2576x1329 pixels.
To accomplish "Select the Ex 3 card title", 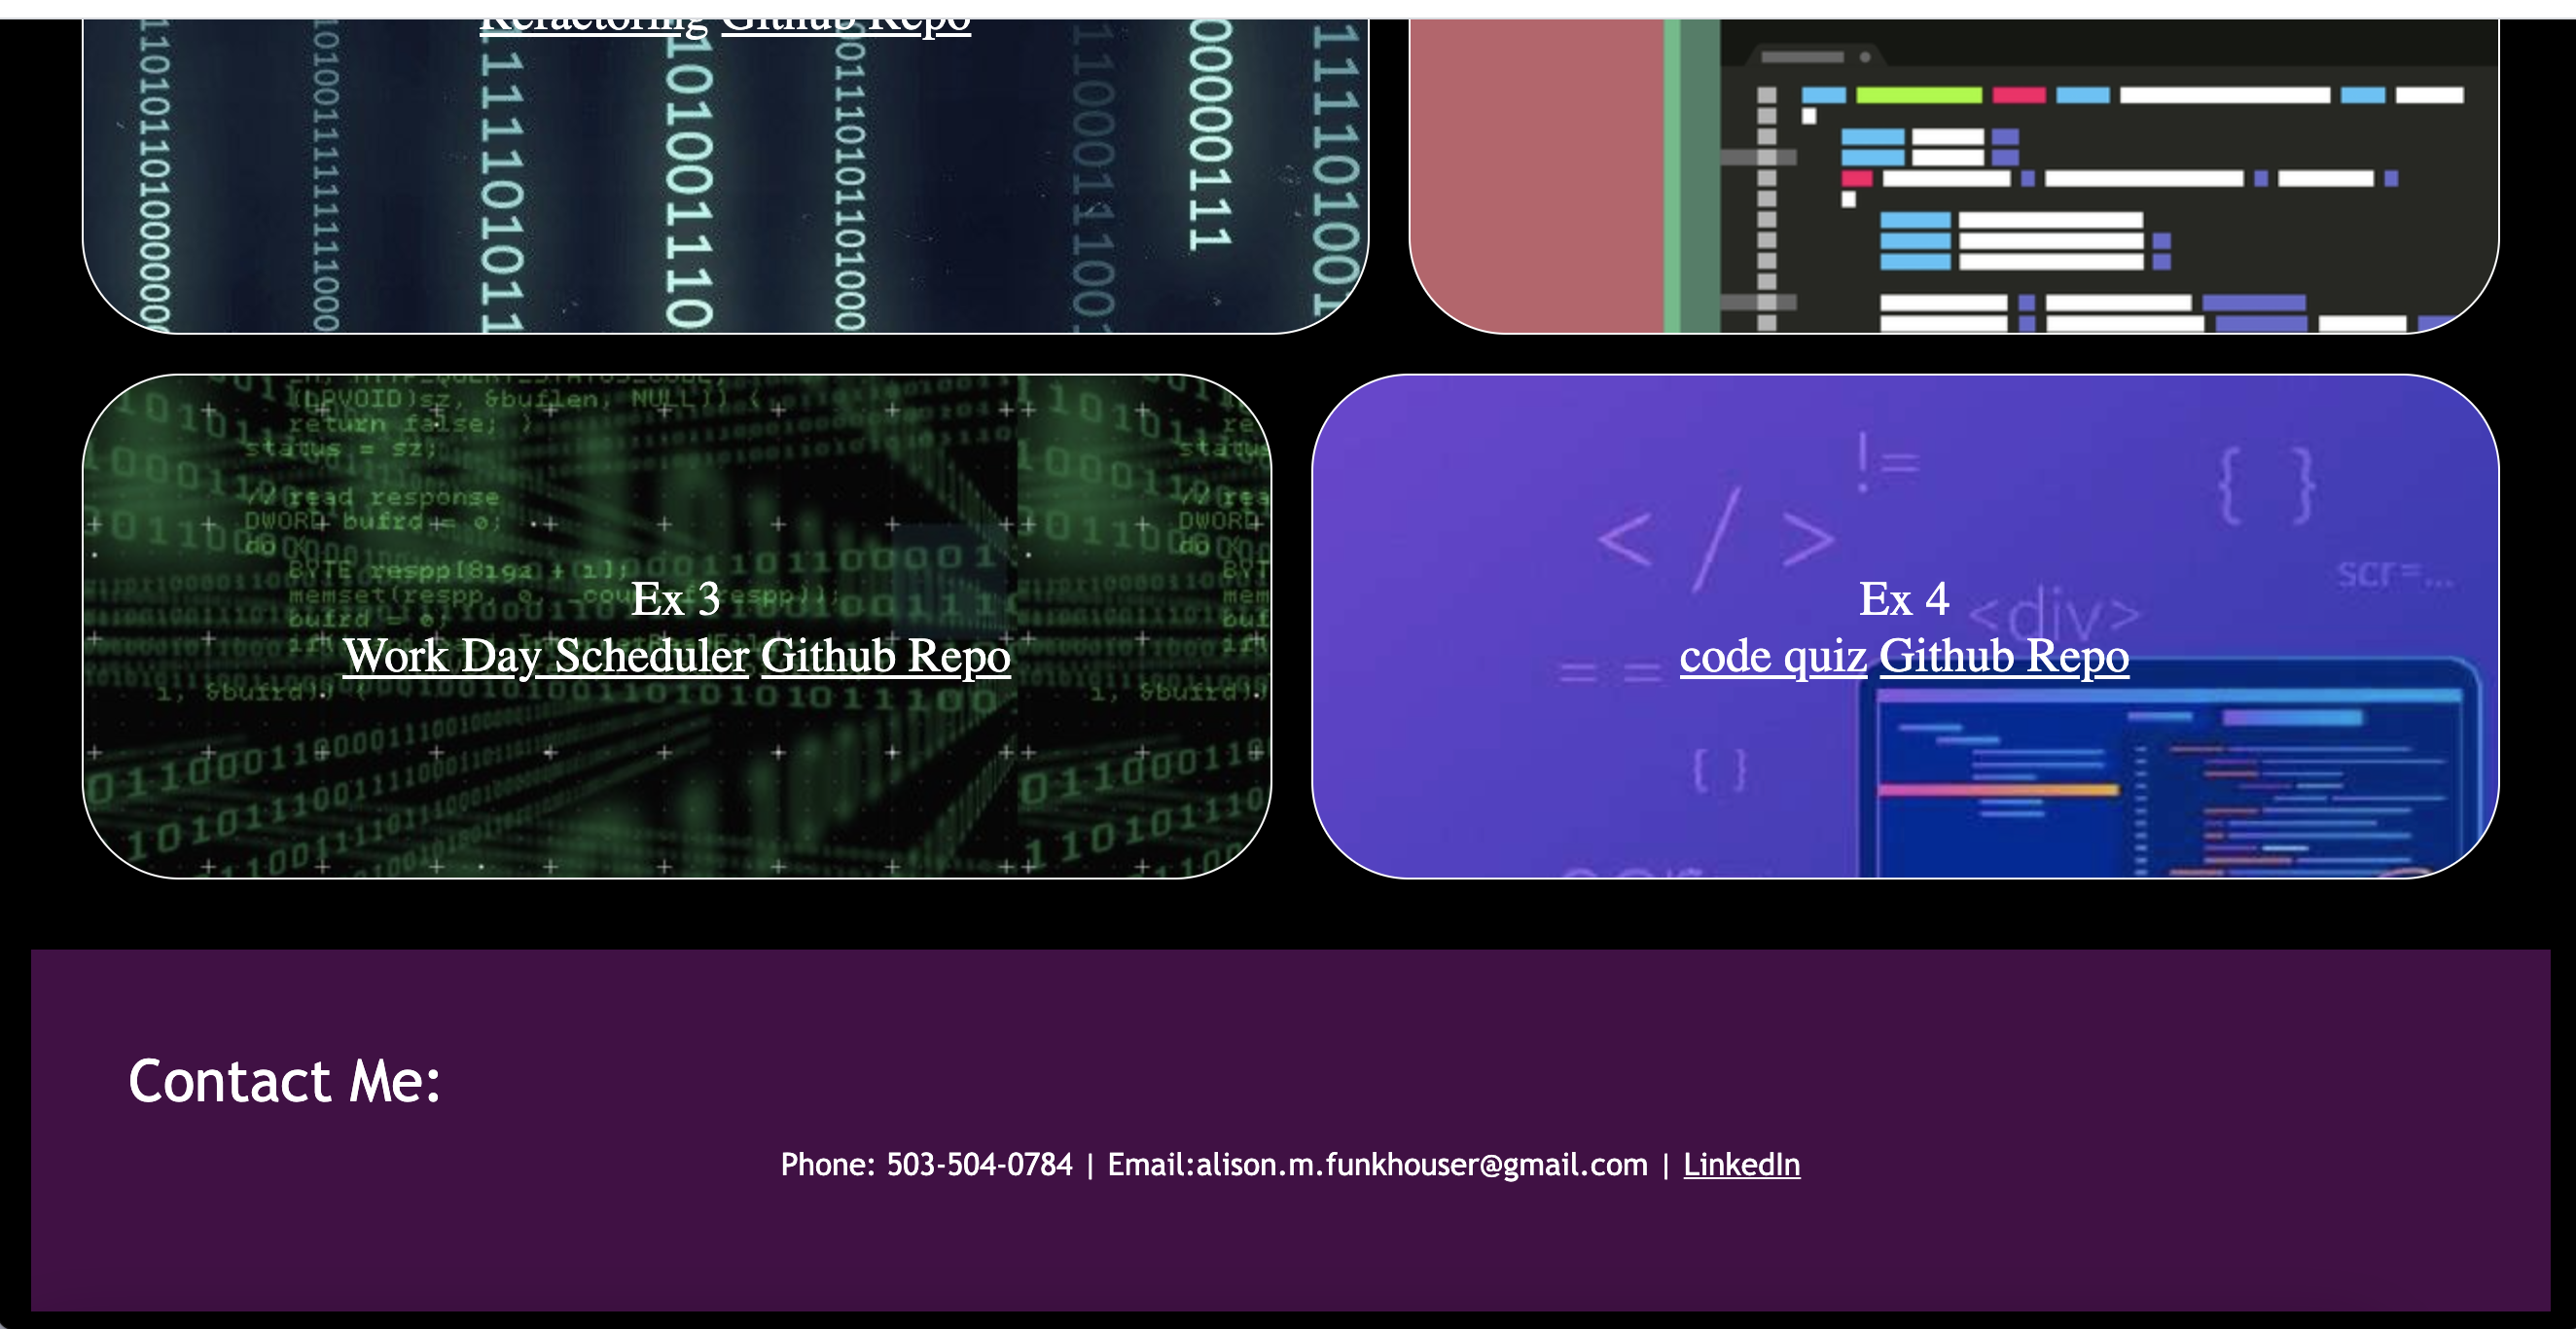I will (676, 599).
